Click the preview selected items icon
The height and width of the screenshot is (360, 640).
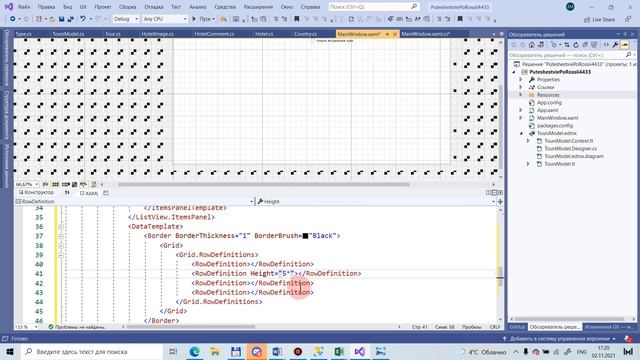[x=624, y=45]
